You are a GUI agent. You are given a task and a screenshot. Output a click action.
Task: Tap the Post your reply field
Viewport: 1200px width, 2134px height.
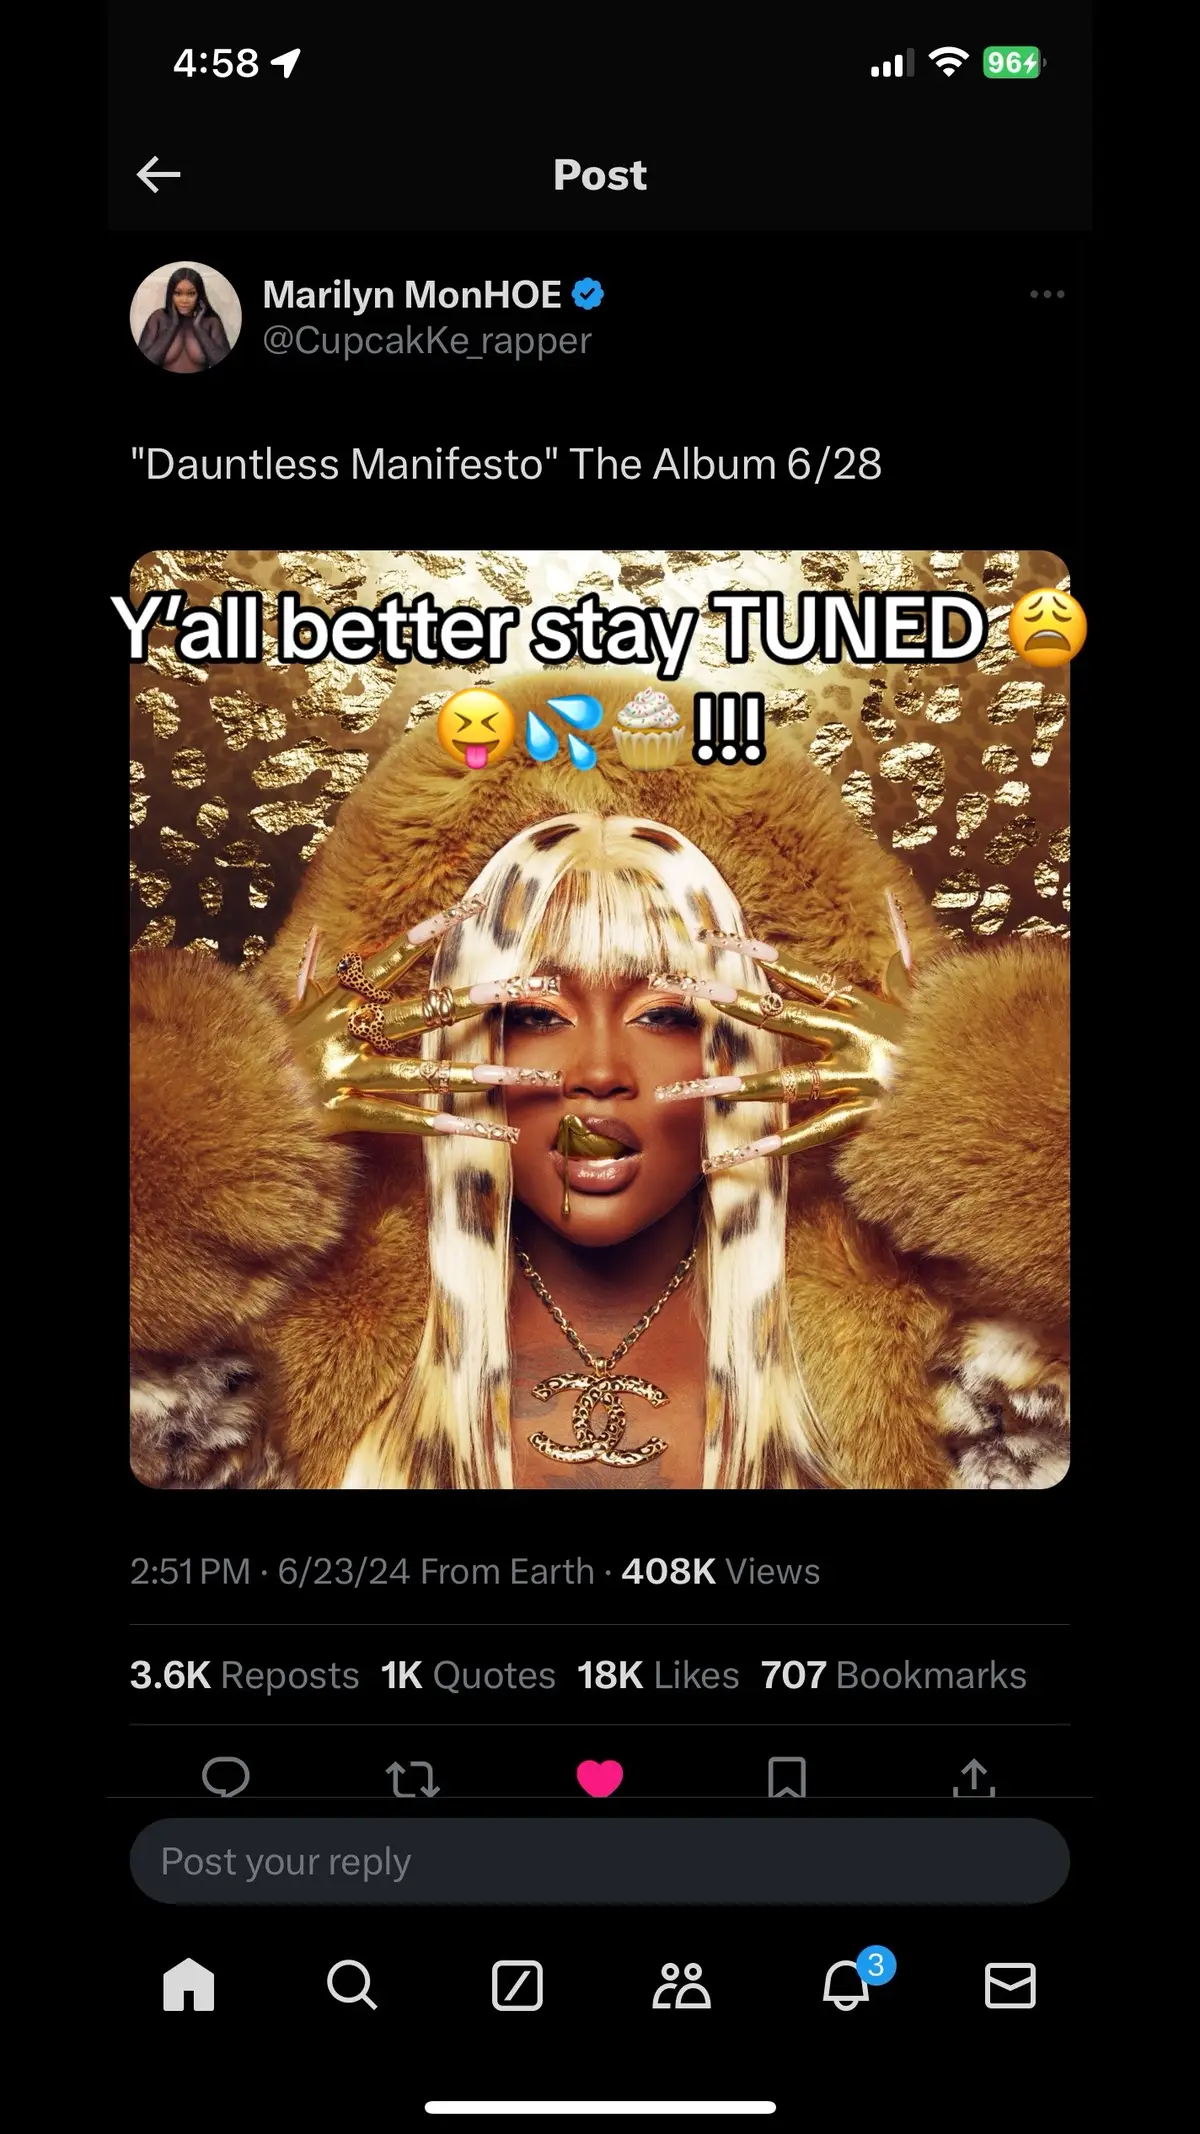[600, 1861]
